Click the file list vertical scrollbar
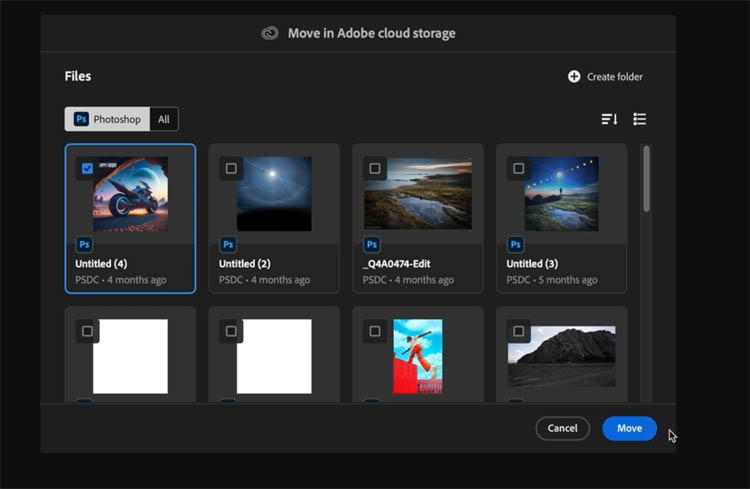Viewport: 750px width, 489px height. click(647, 179)
